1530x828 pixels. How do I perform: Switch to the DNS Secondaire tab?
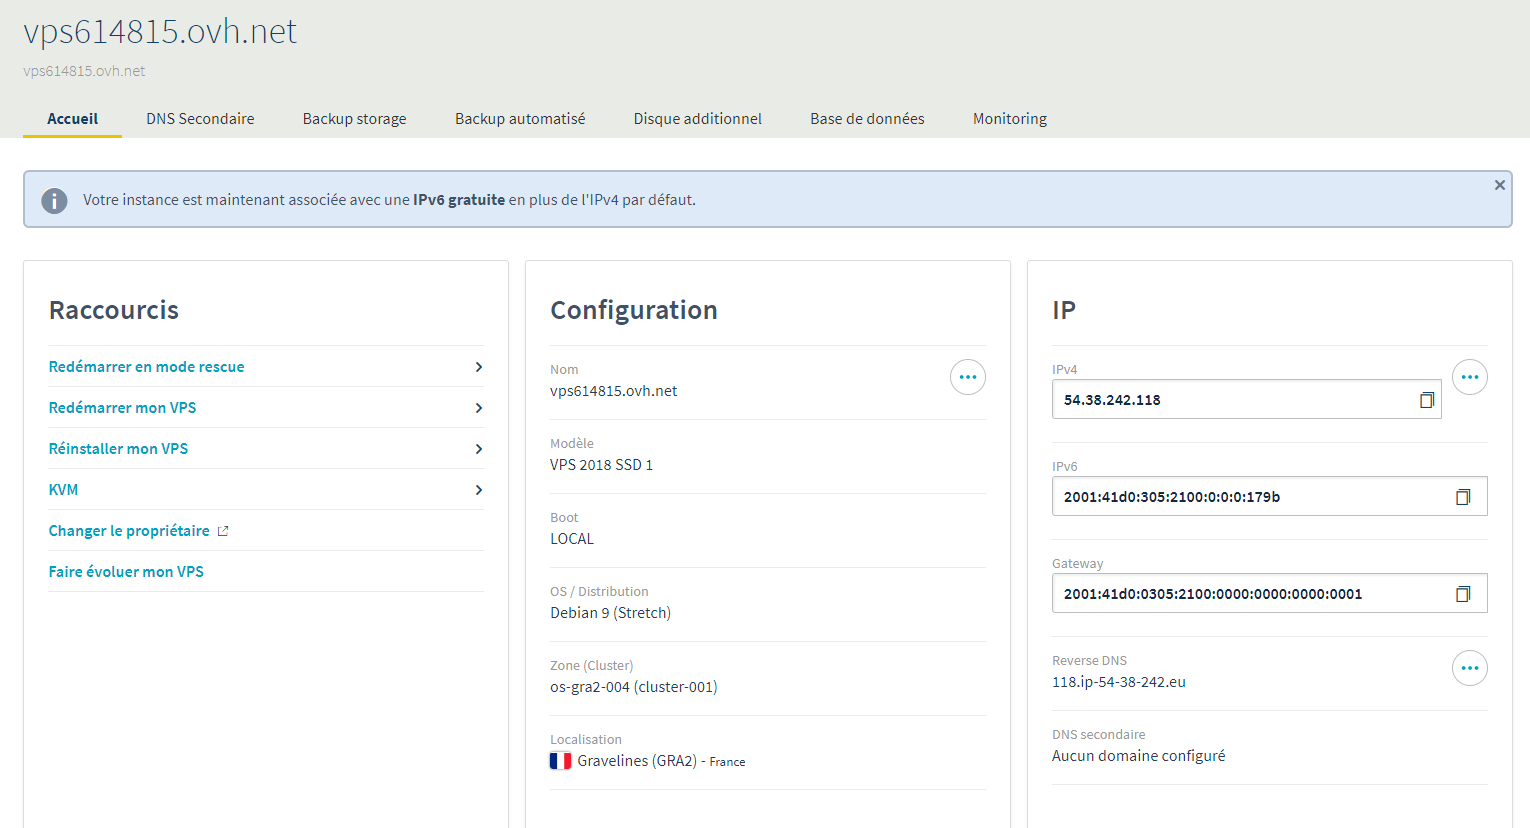pos(200,119)
